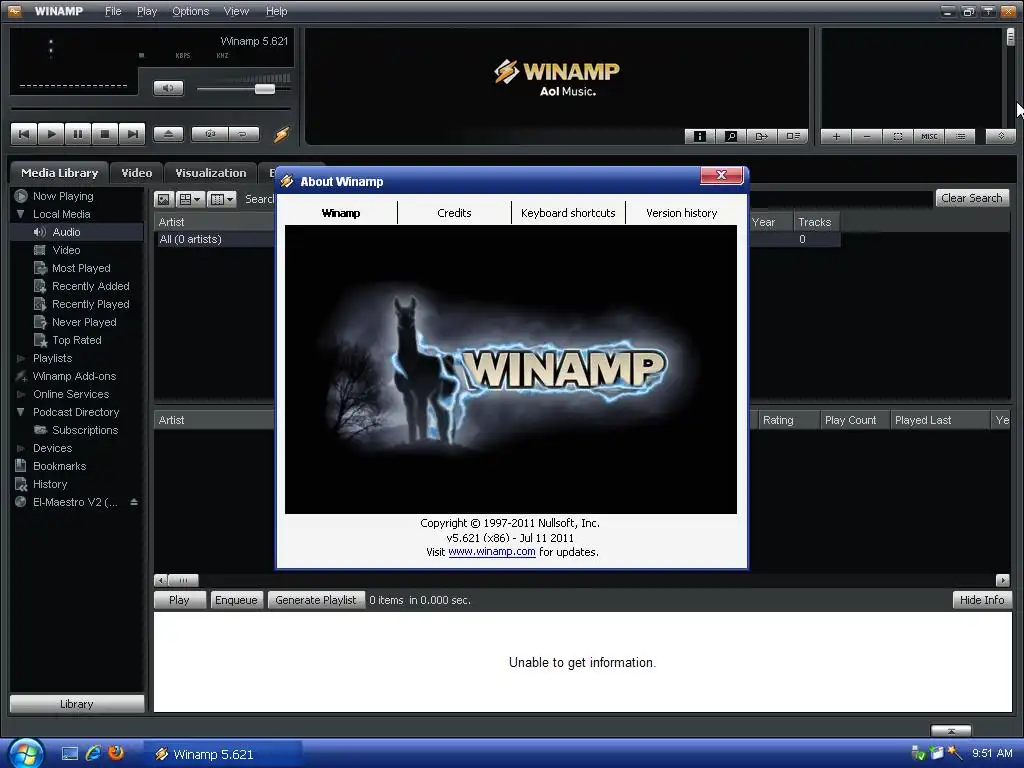Collapse the Podcast Directory tree node
This screenshot has height=768, width=1024.
20,412
